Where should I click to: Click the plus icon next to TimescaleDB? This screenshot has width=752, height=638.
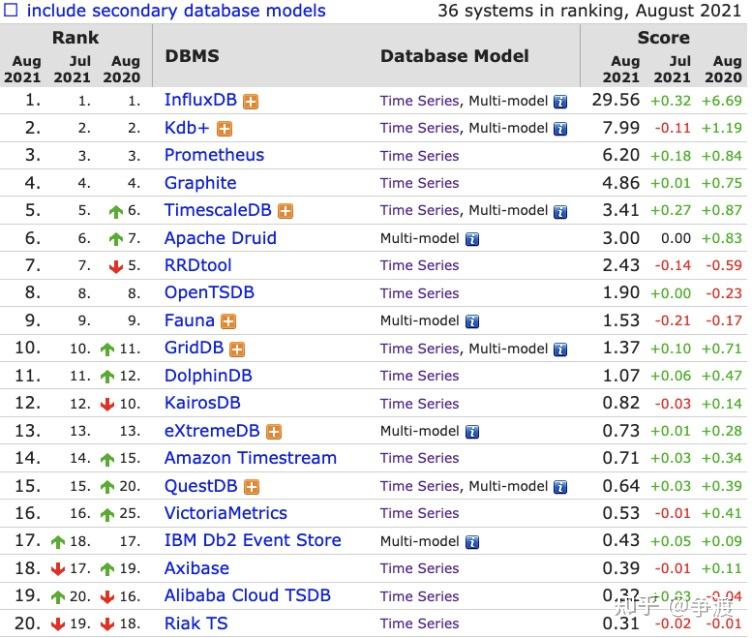point(286,211)
